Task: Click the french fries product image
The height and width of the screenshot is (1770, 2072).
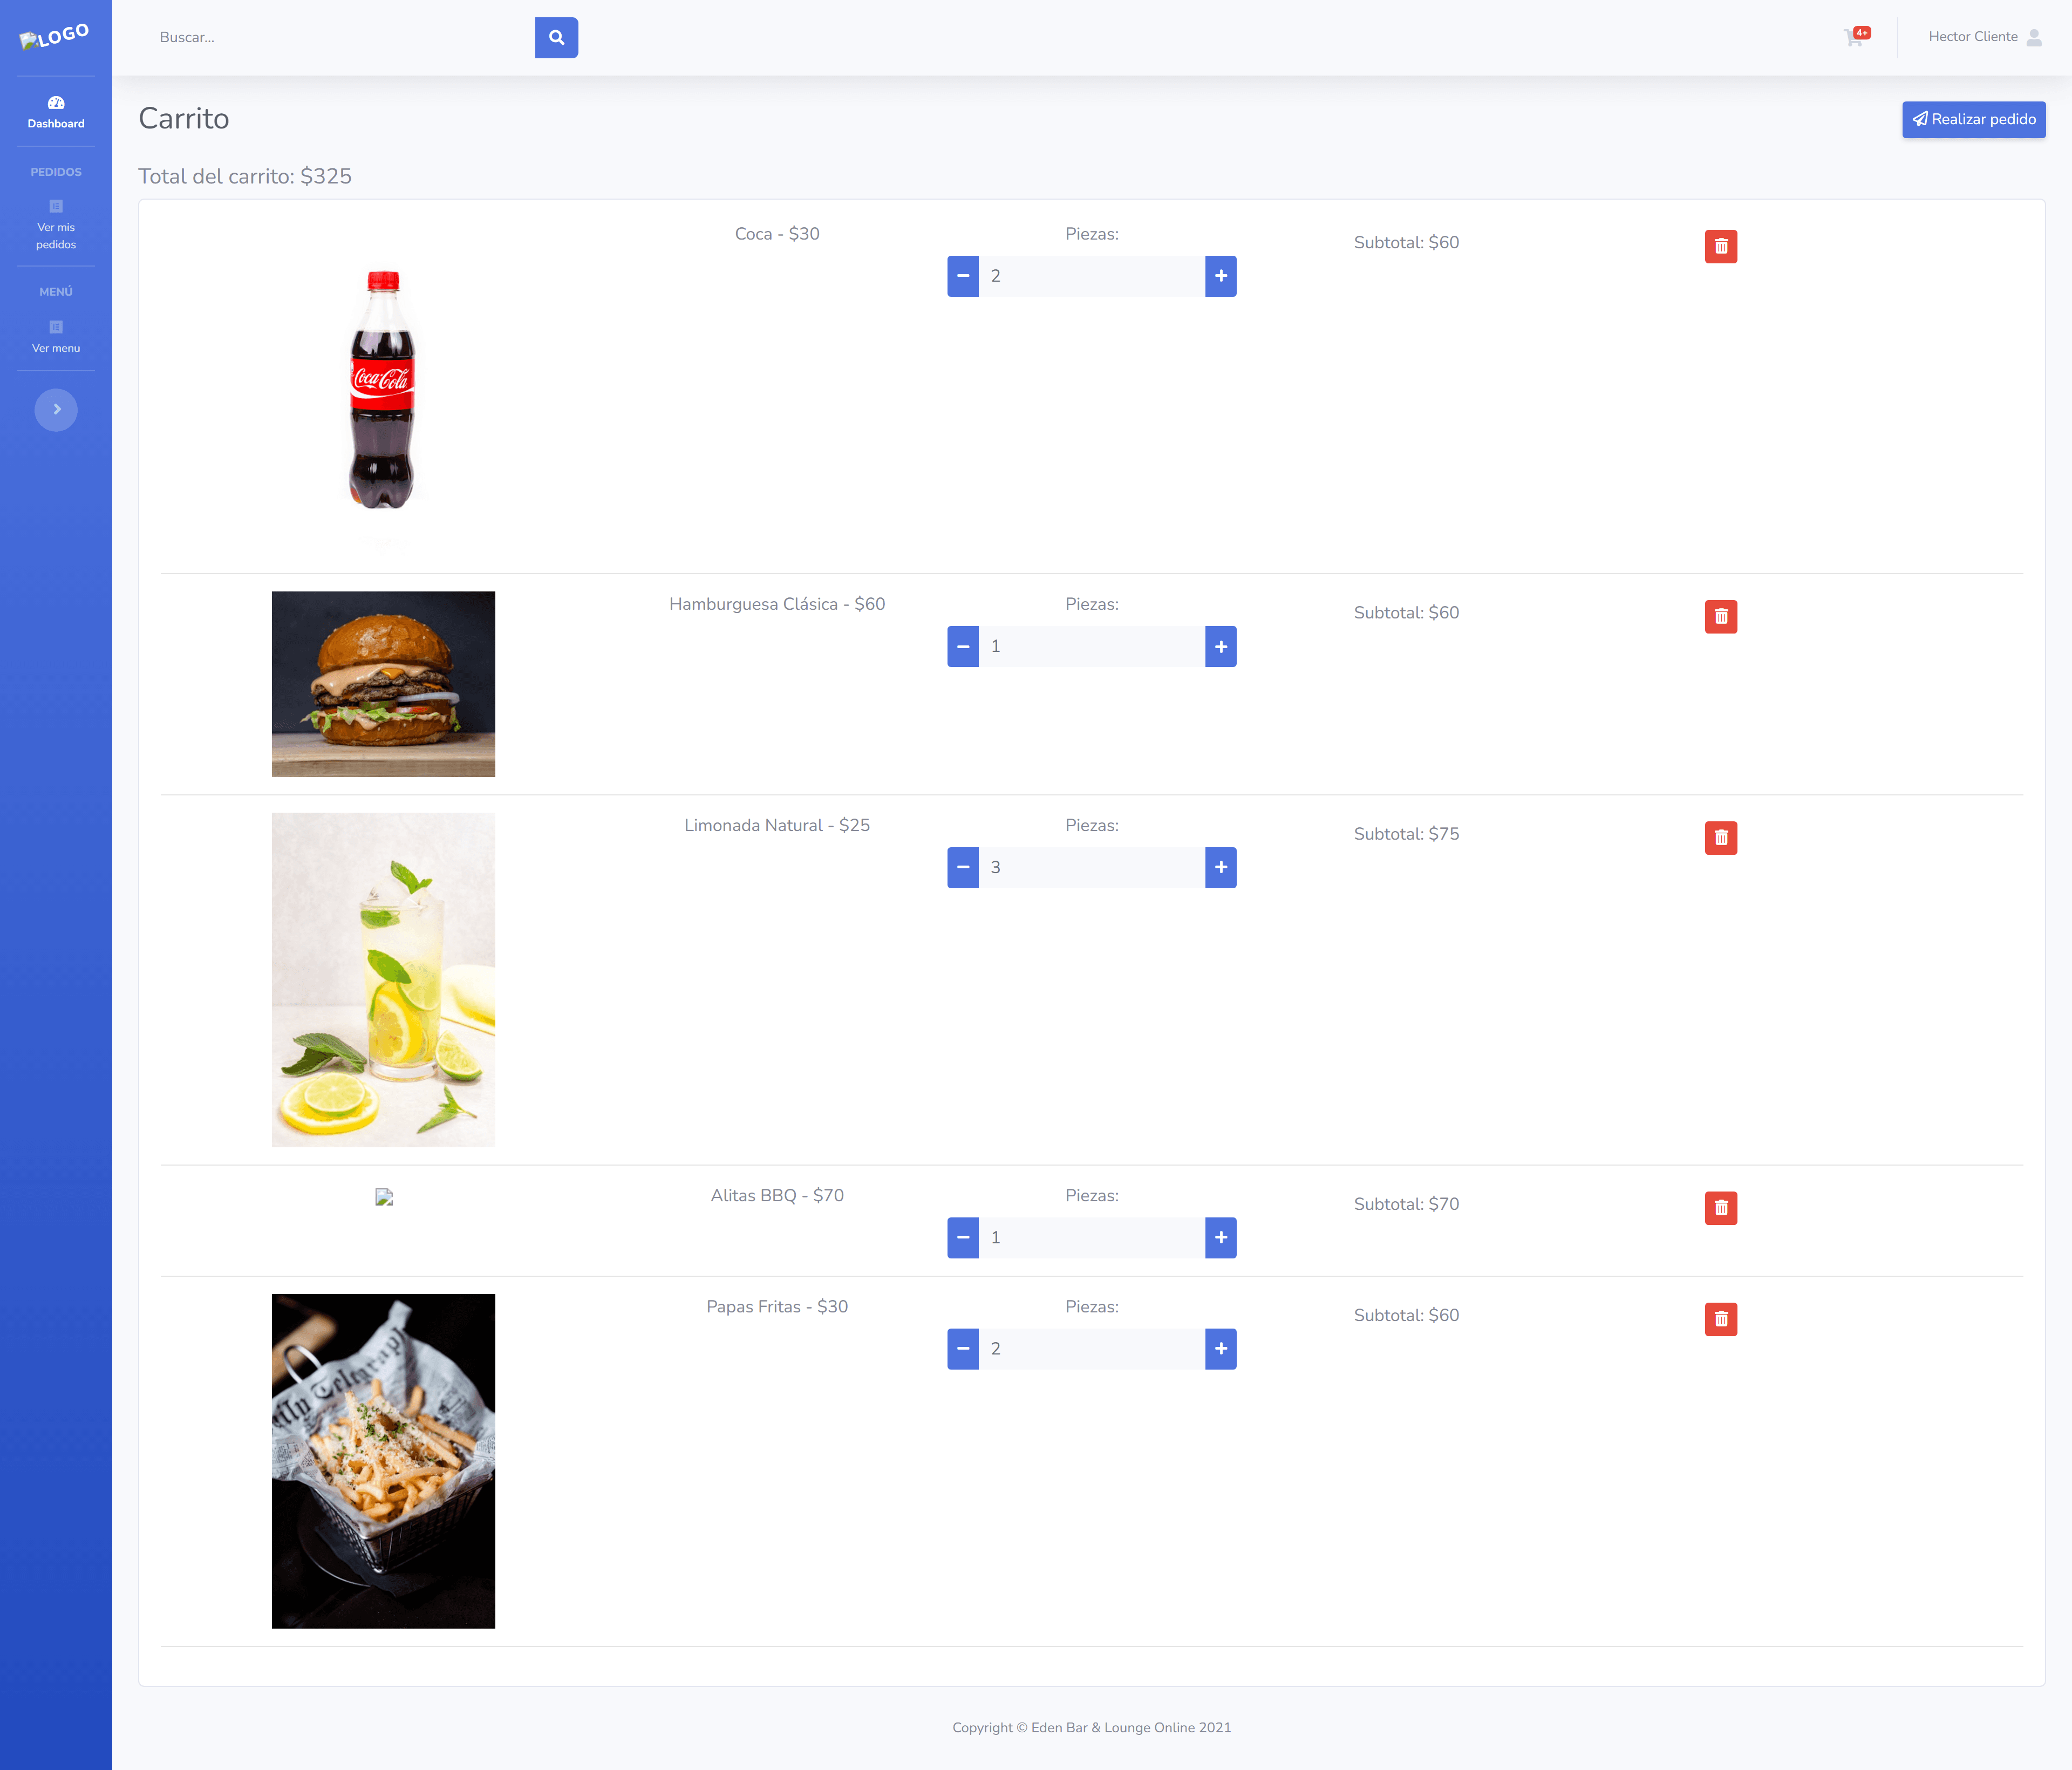Action: point(383,1461)
